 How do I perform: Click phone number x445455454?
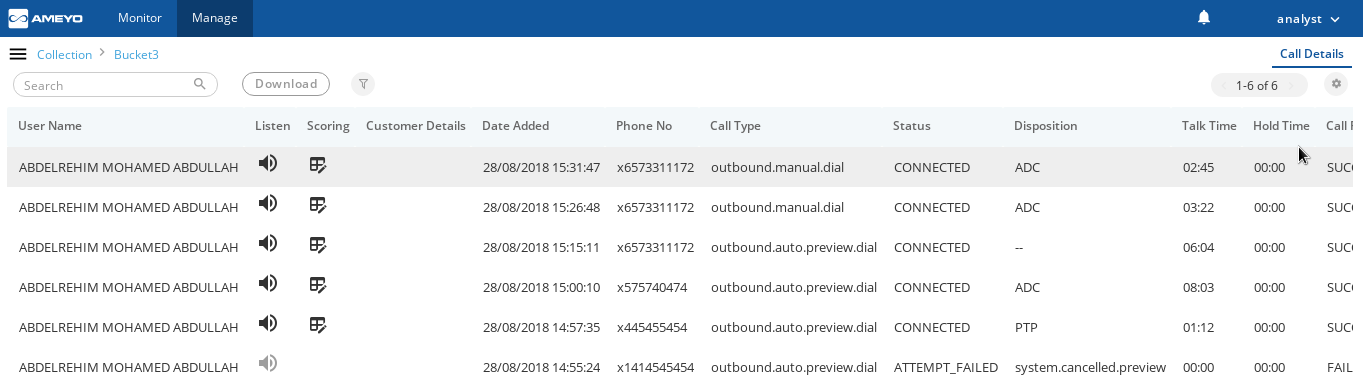(652, 327)
